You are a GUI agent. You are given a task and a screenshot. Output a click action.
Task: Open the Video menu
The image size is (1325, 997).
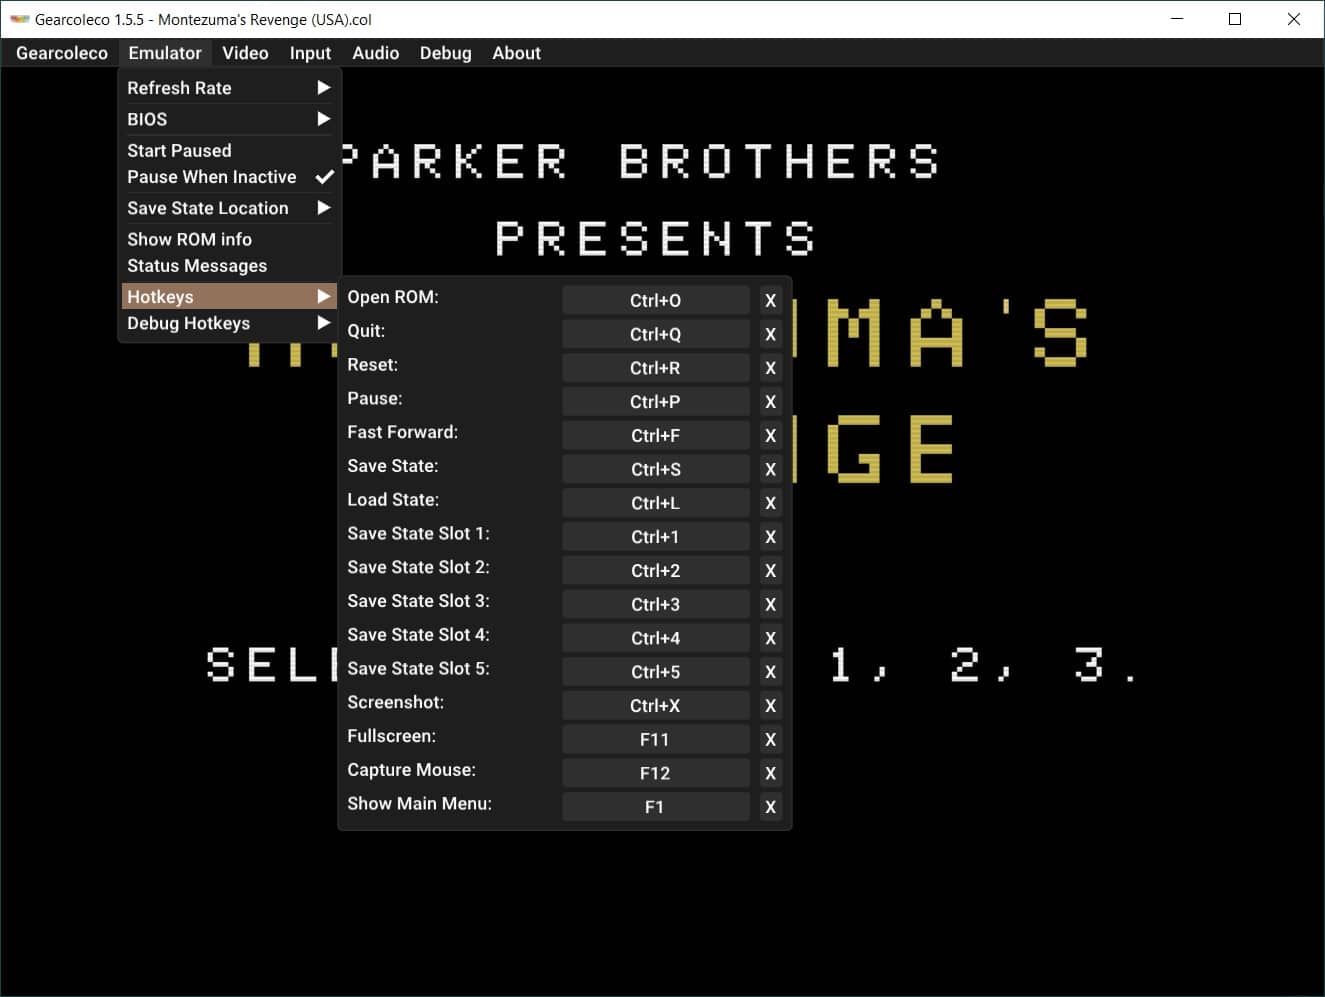245,53
